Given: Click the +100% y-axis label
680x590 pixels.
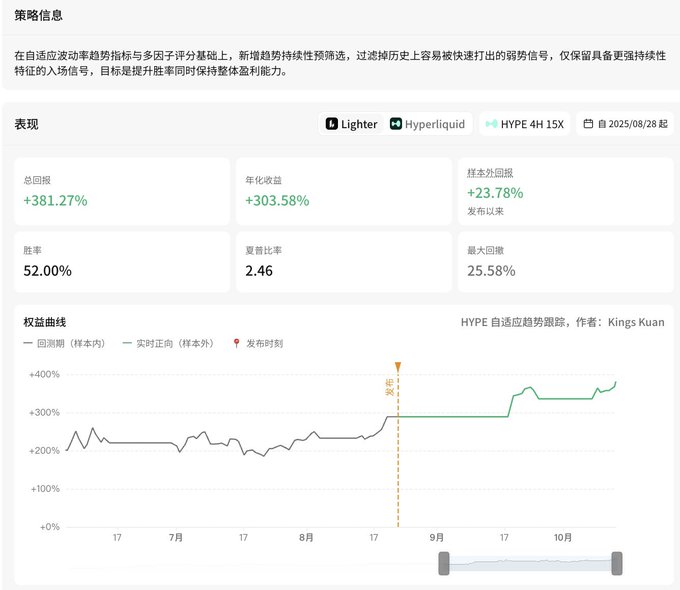Looking at the screenshot, I should pyautogui.click(x=45, y=489).
